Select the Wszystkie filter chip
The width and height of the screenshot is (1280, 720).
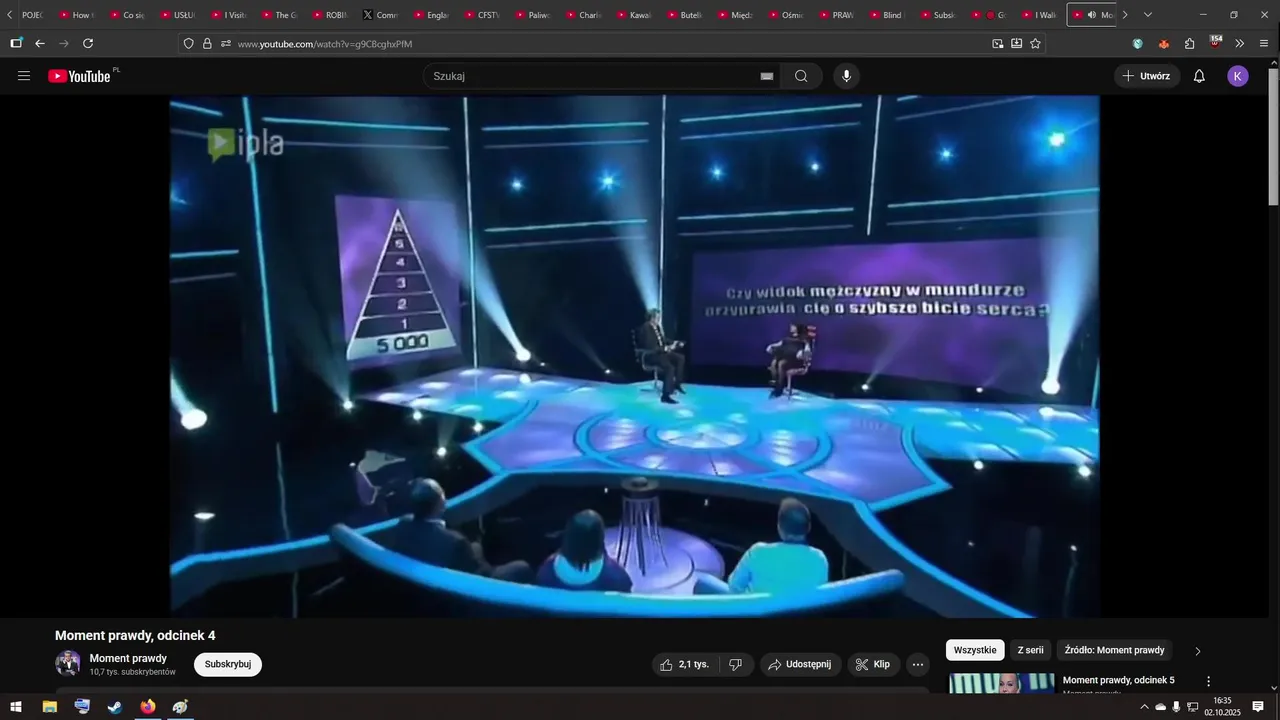pos(975,650)
